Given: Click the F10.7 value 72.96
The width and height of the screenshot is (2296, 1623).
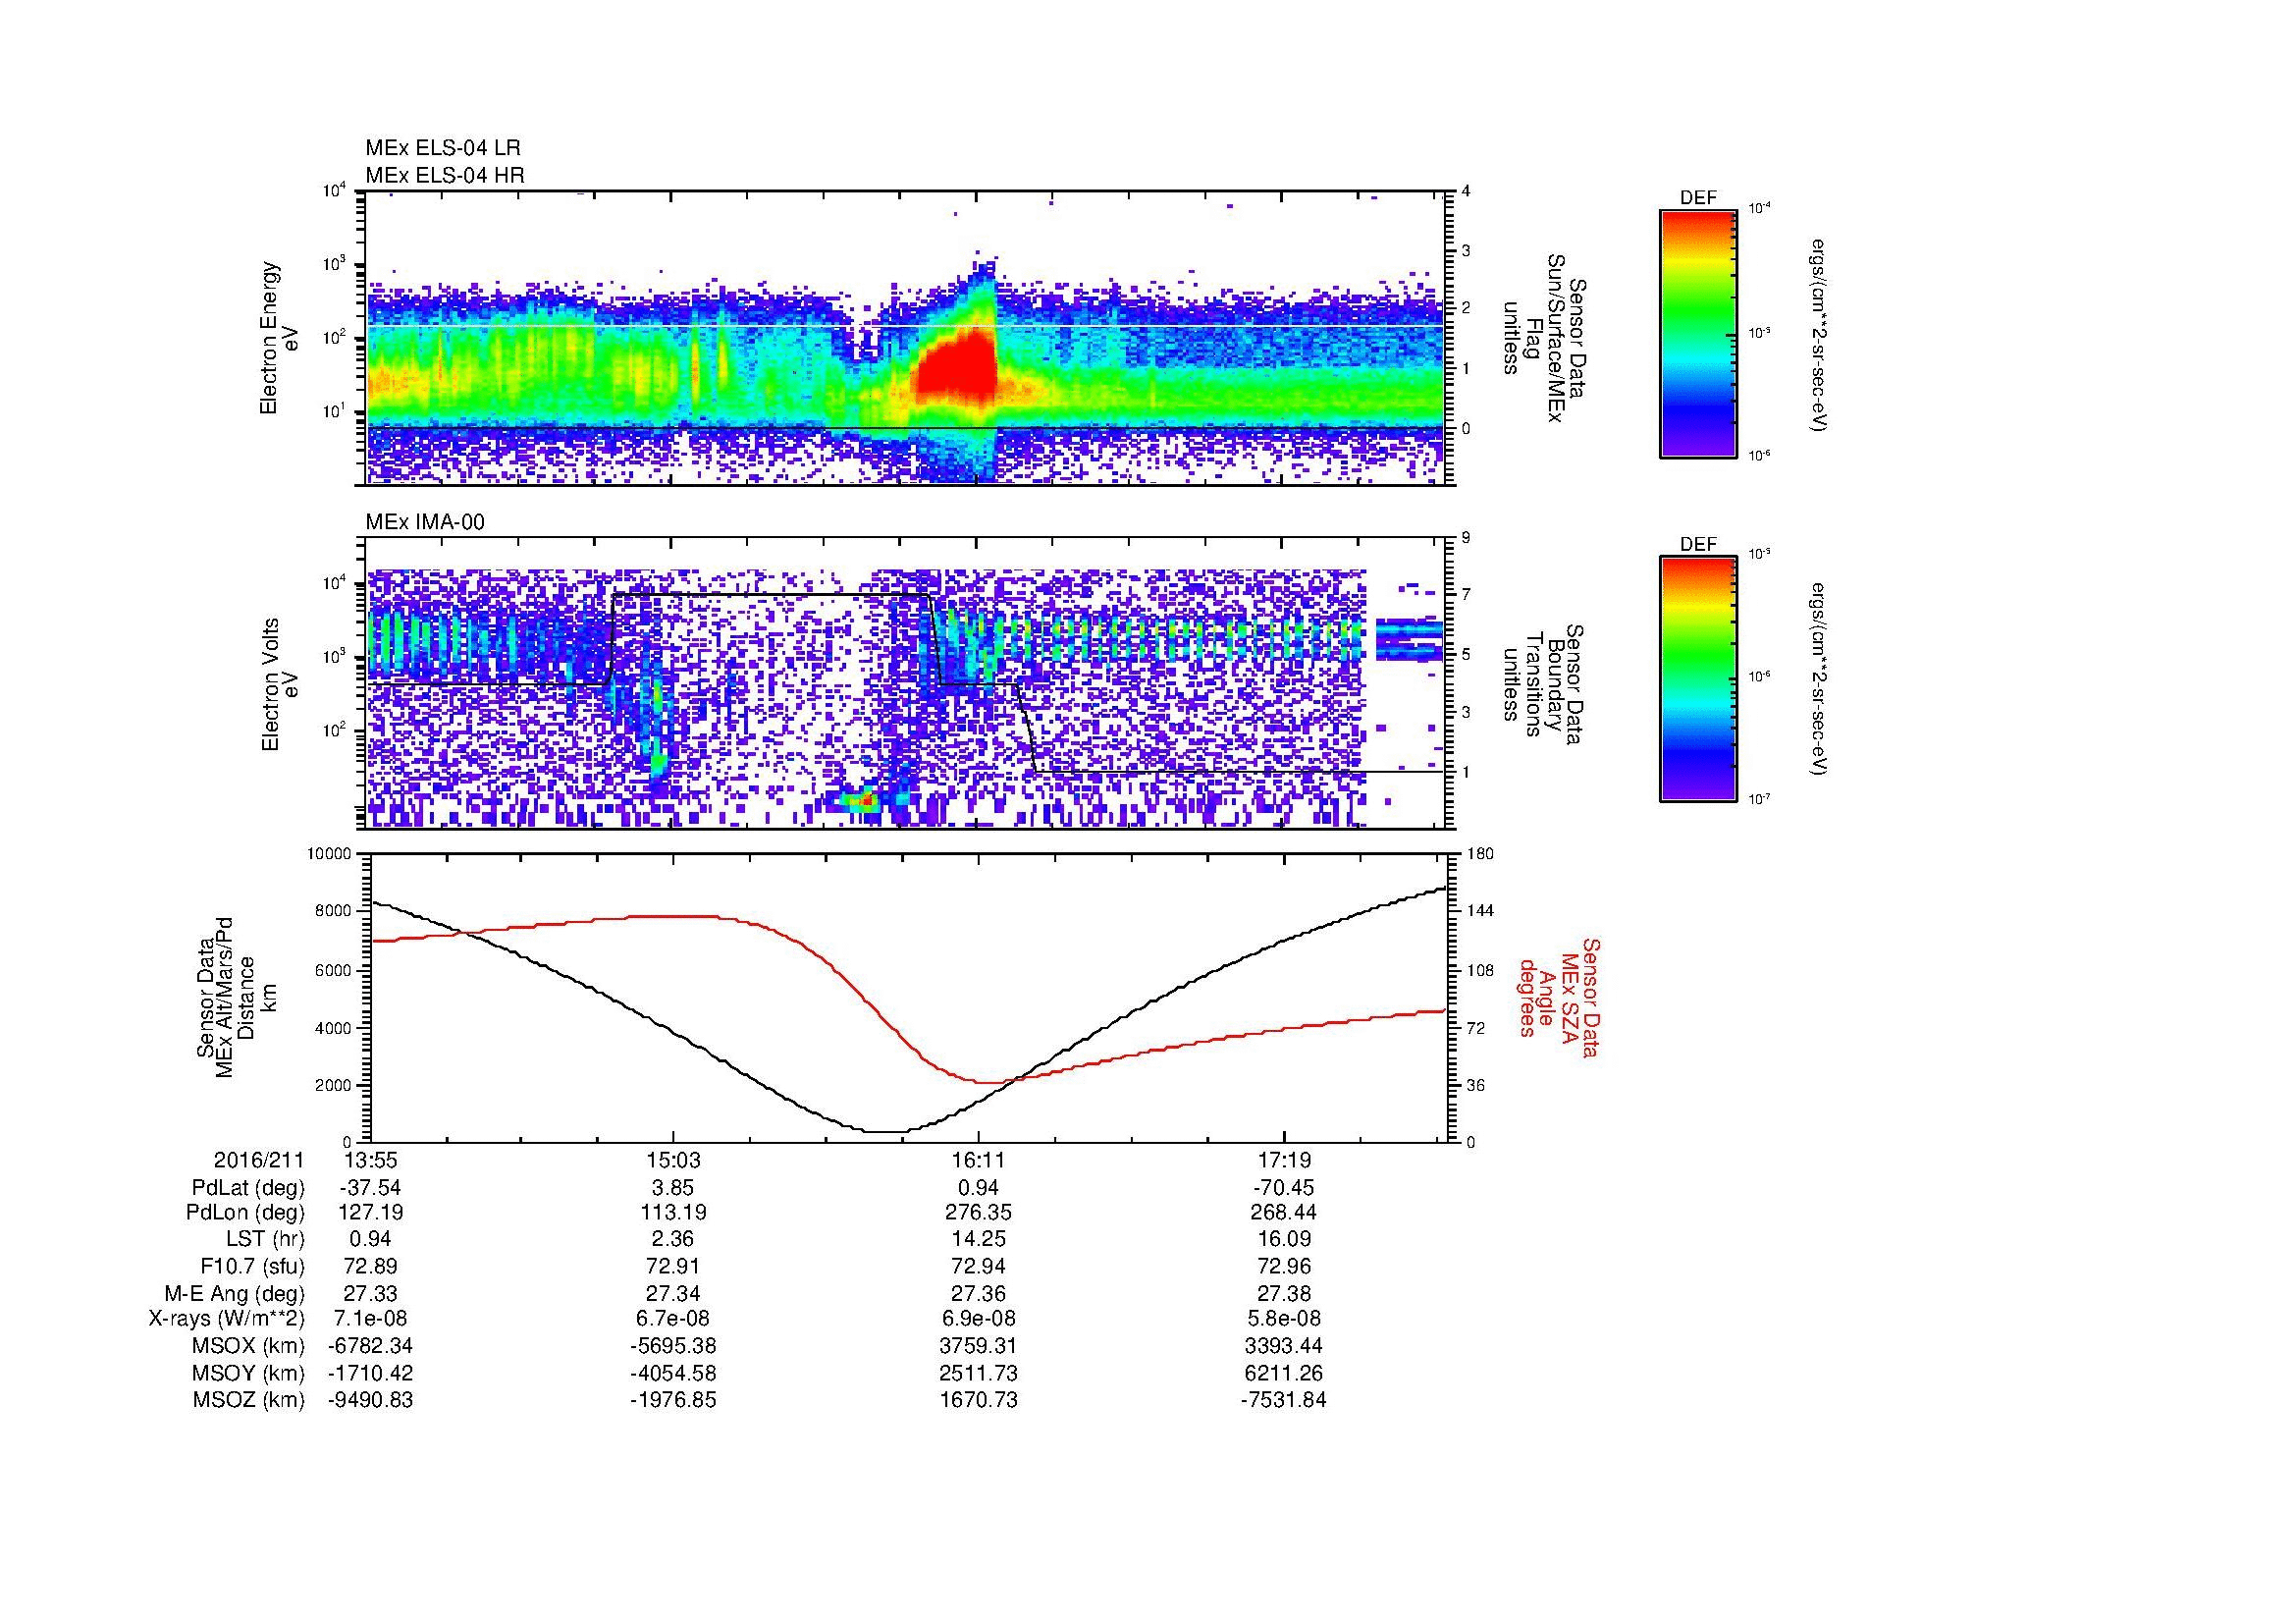Looking at the screenshot, I should pos(1283,1267).
